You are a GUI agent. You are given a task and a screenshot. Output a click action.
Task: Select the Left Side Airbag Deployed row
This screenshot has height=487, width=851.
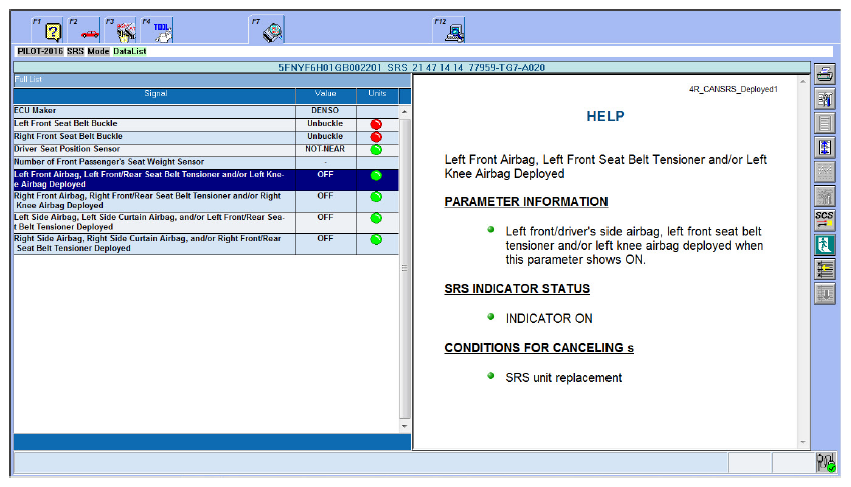(206, 222)
